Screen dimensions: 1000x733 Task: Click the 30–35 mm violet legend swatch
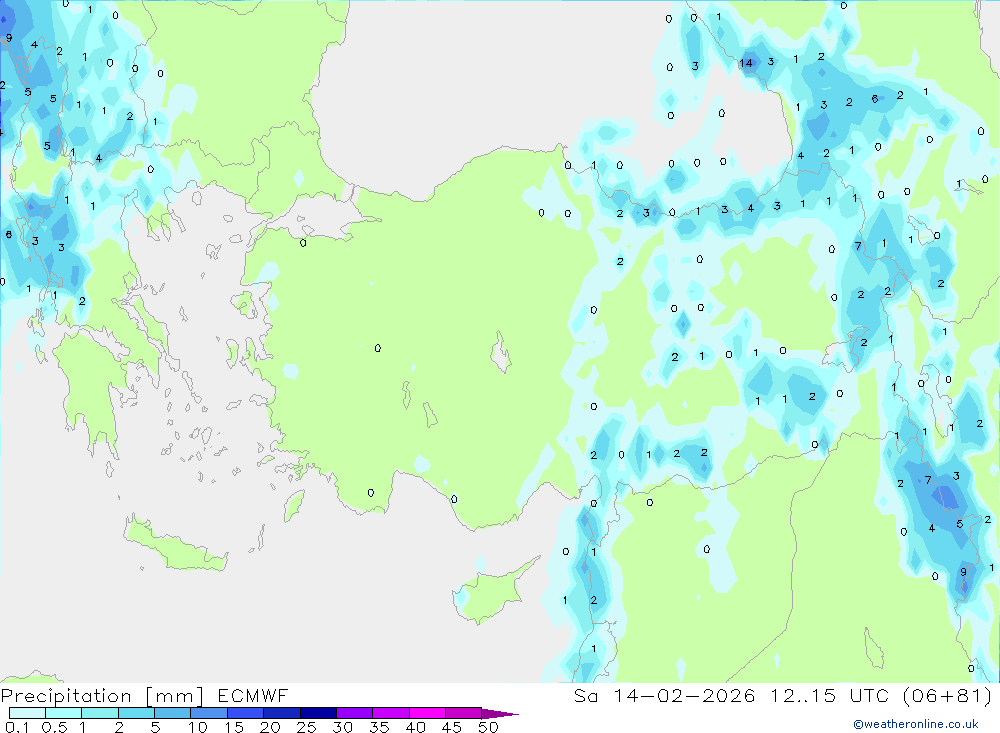pyautogui.click(x=355, y=713)
